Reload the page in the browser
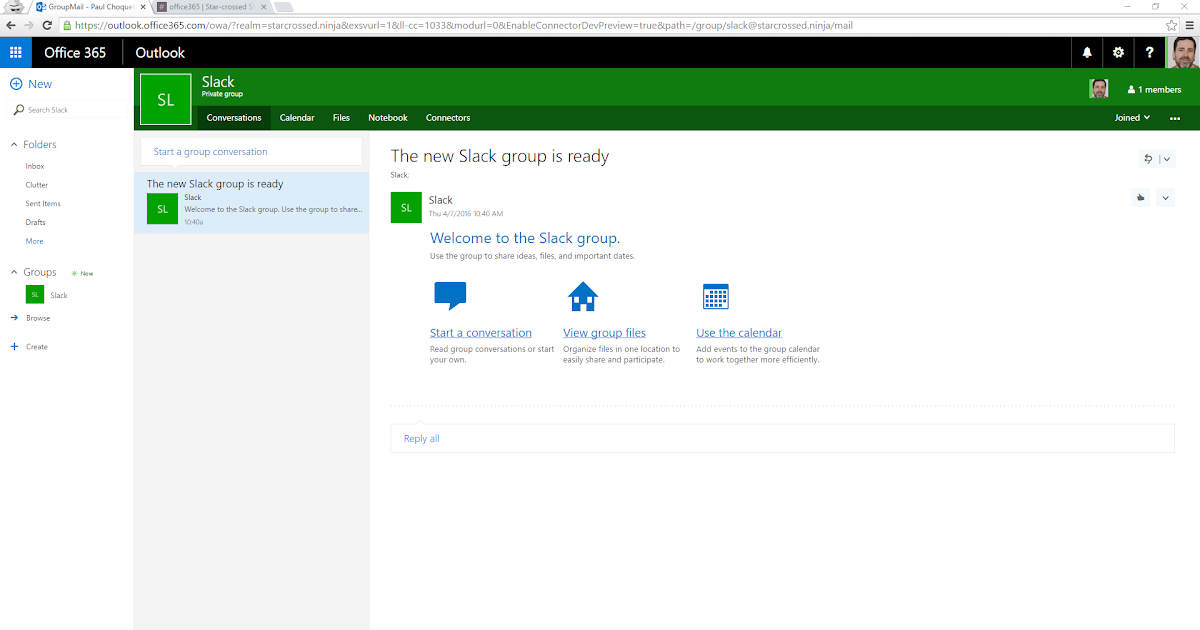 [x=46, y=24]
